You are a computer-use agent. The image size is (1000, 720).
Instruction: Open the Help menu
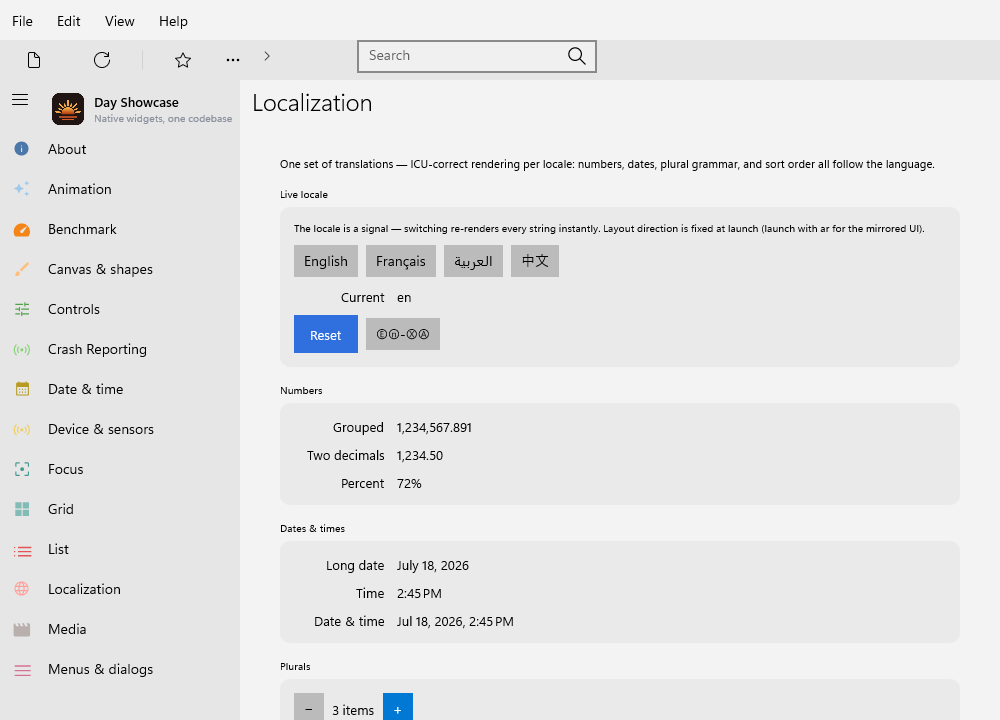click(173, 21)
